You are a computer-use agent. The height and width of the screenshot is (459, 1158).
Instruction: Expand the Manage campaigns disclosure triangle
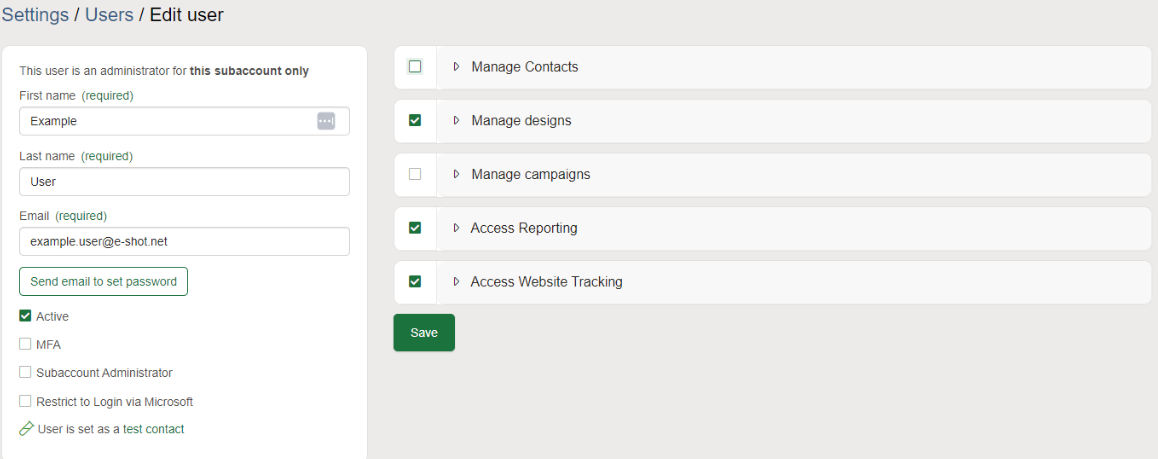(x=456, y=174)
